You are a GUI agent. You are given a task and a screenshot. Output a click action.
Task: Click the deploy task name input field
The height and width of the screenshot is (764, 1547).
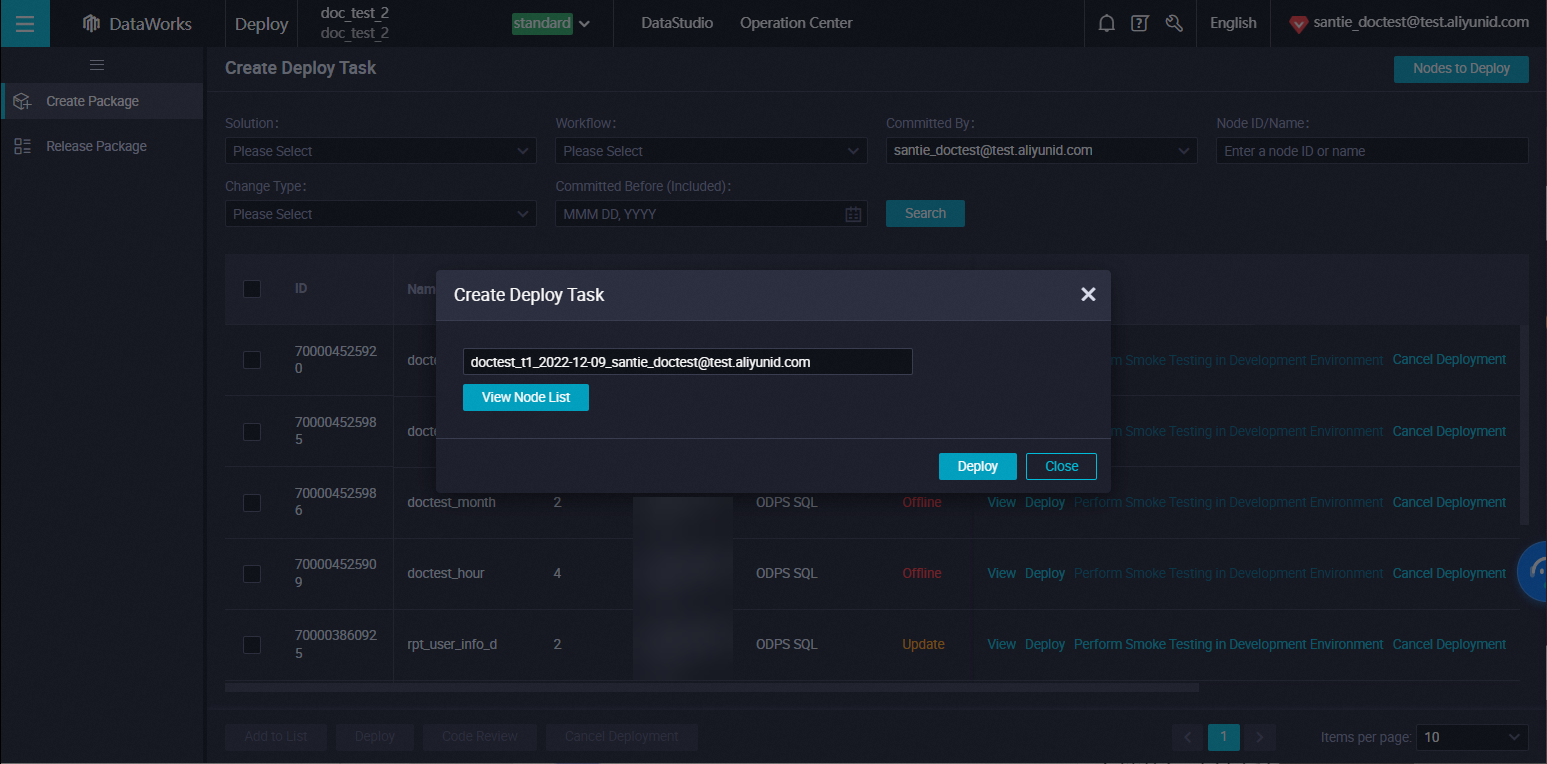(687, 362)
